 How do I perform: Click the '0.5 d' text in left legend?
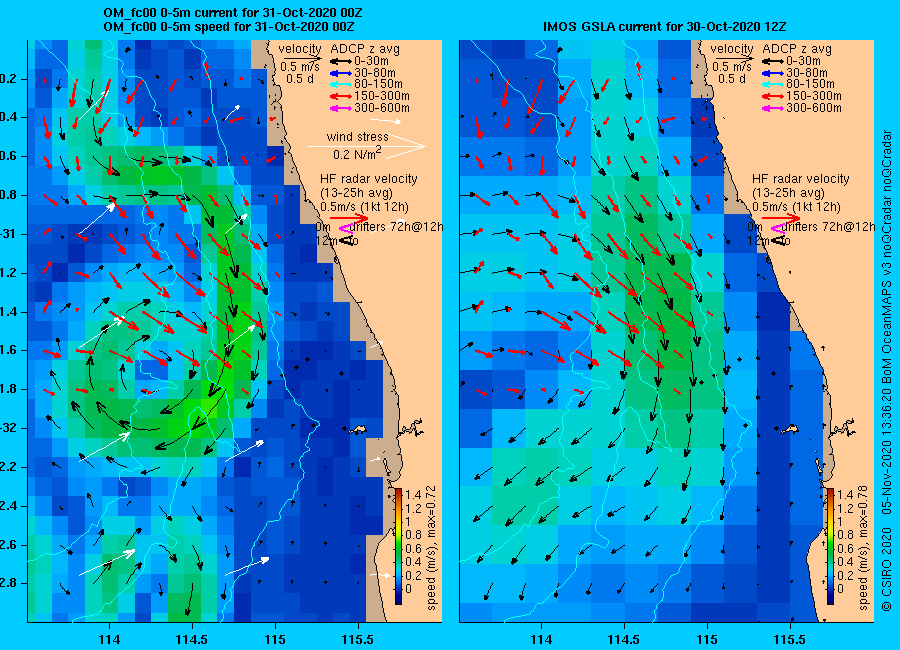[300, 79]
